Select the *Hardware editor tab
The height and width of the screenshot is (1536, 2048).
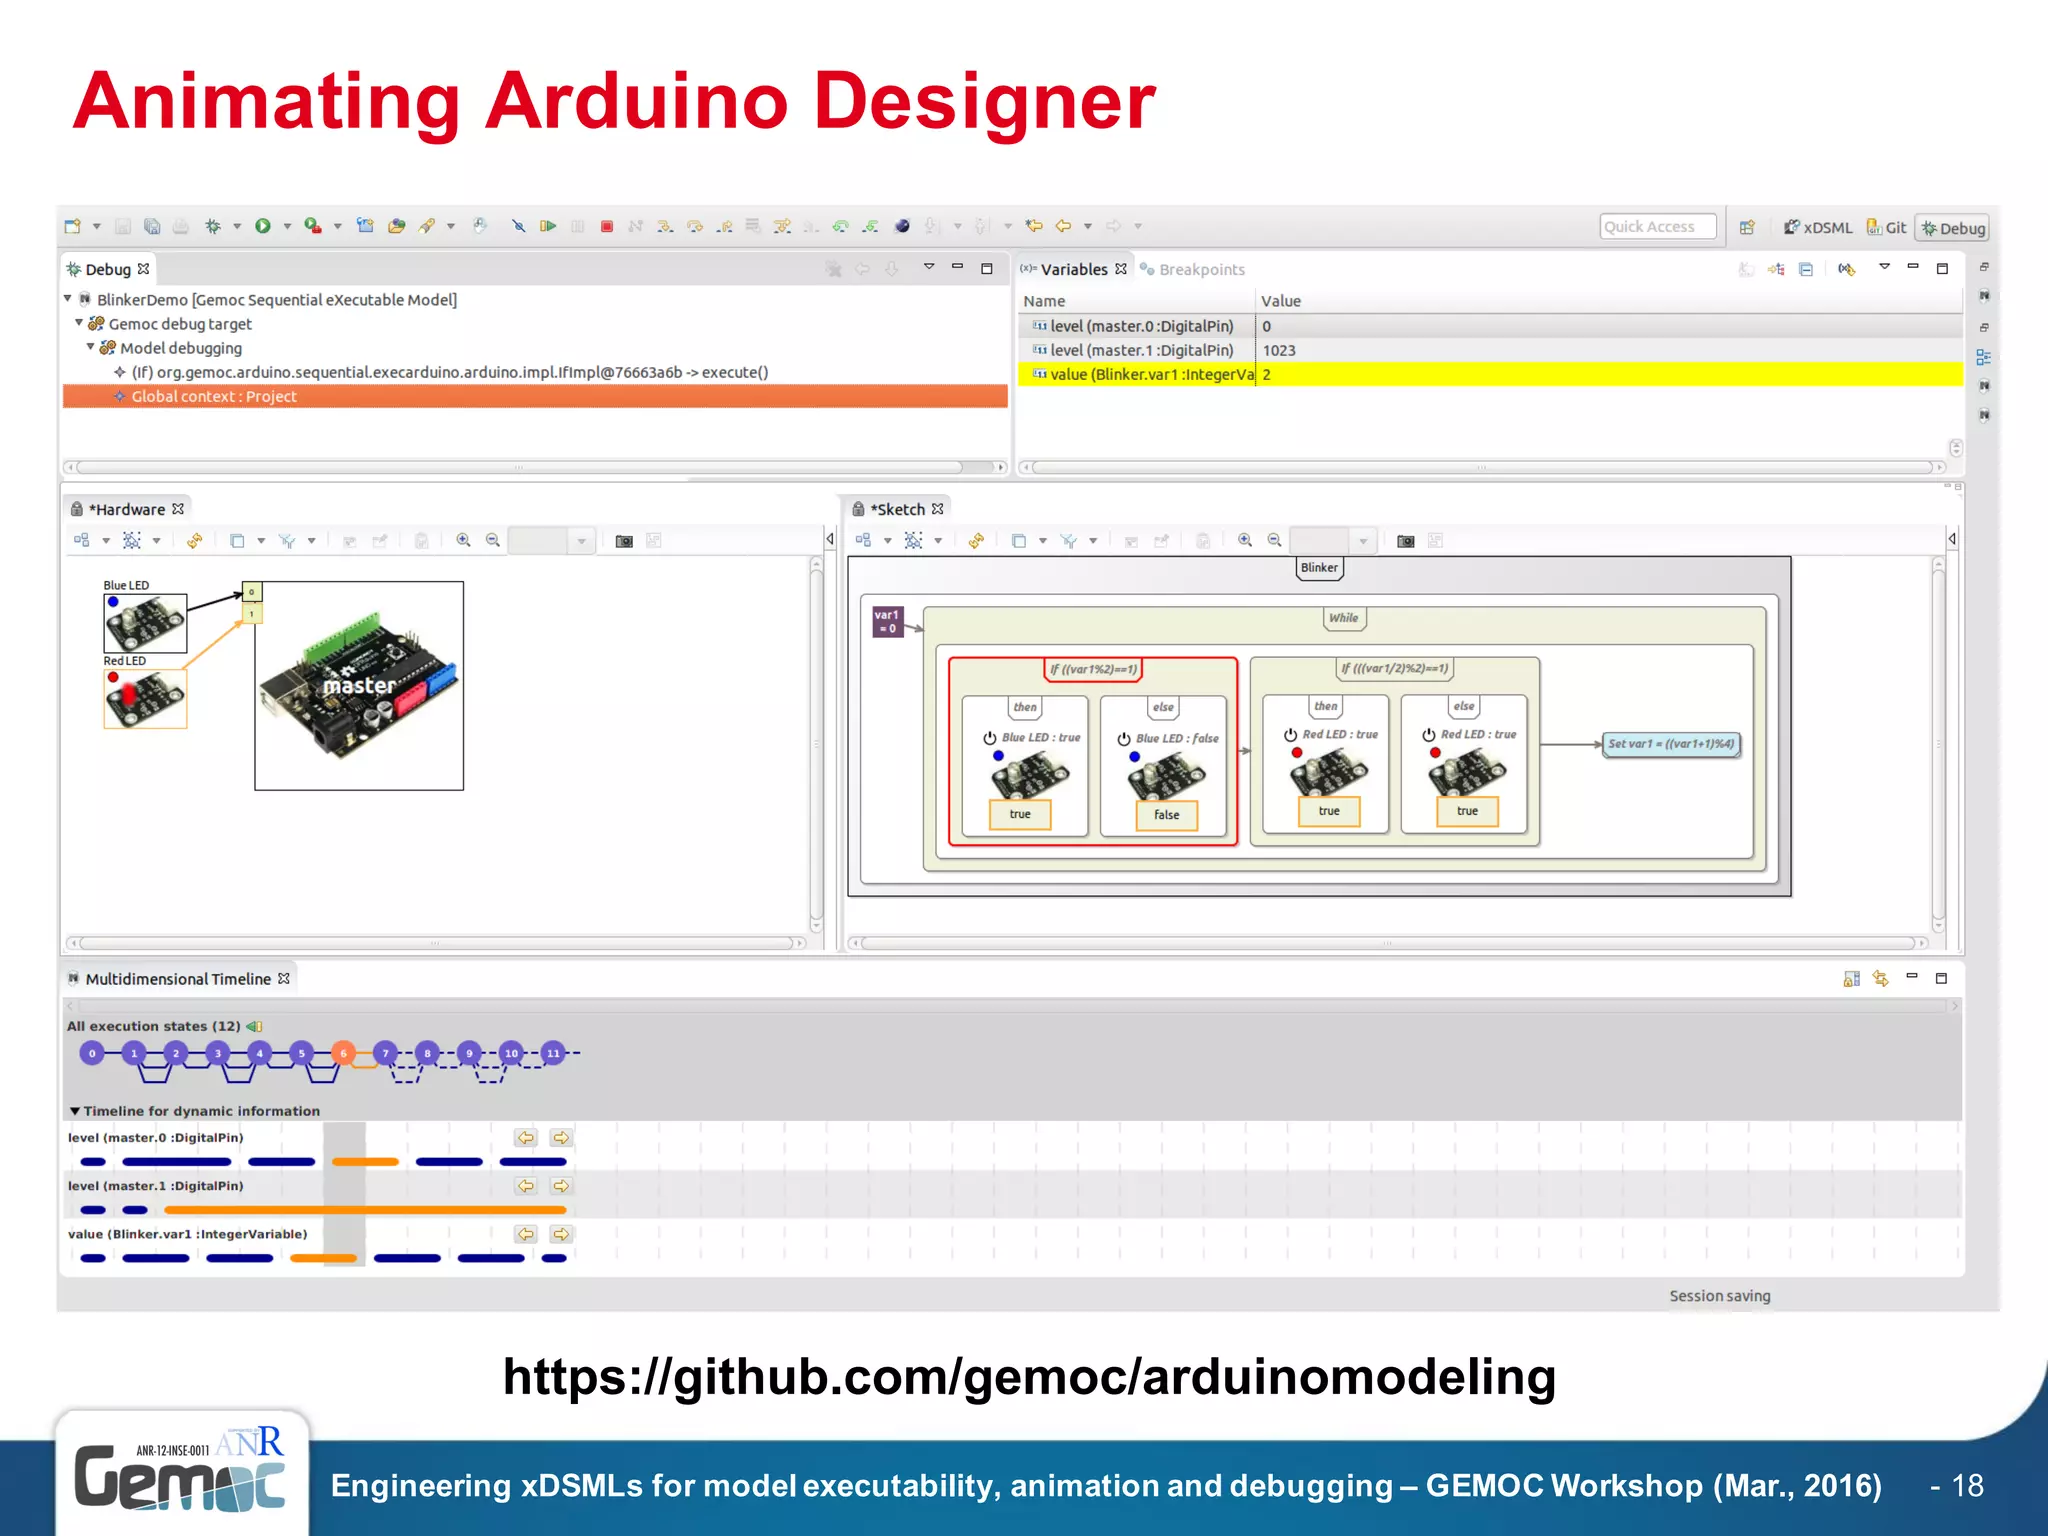[x=127, y=509]
